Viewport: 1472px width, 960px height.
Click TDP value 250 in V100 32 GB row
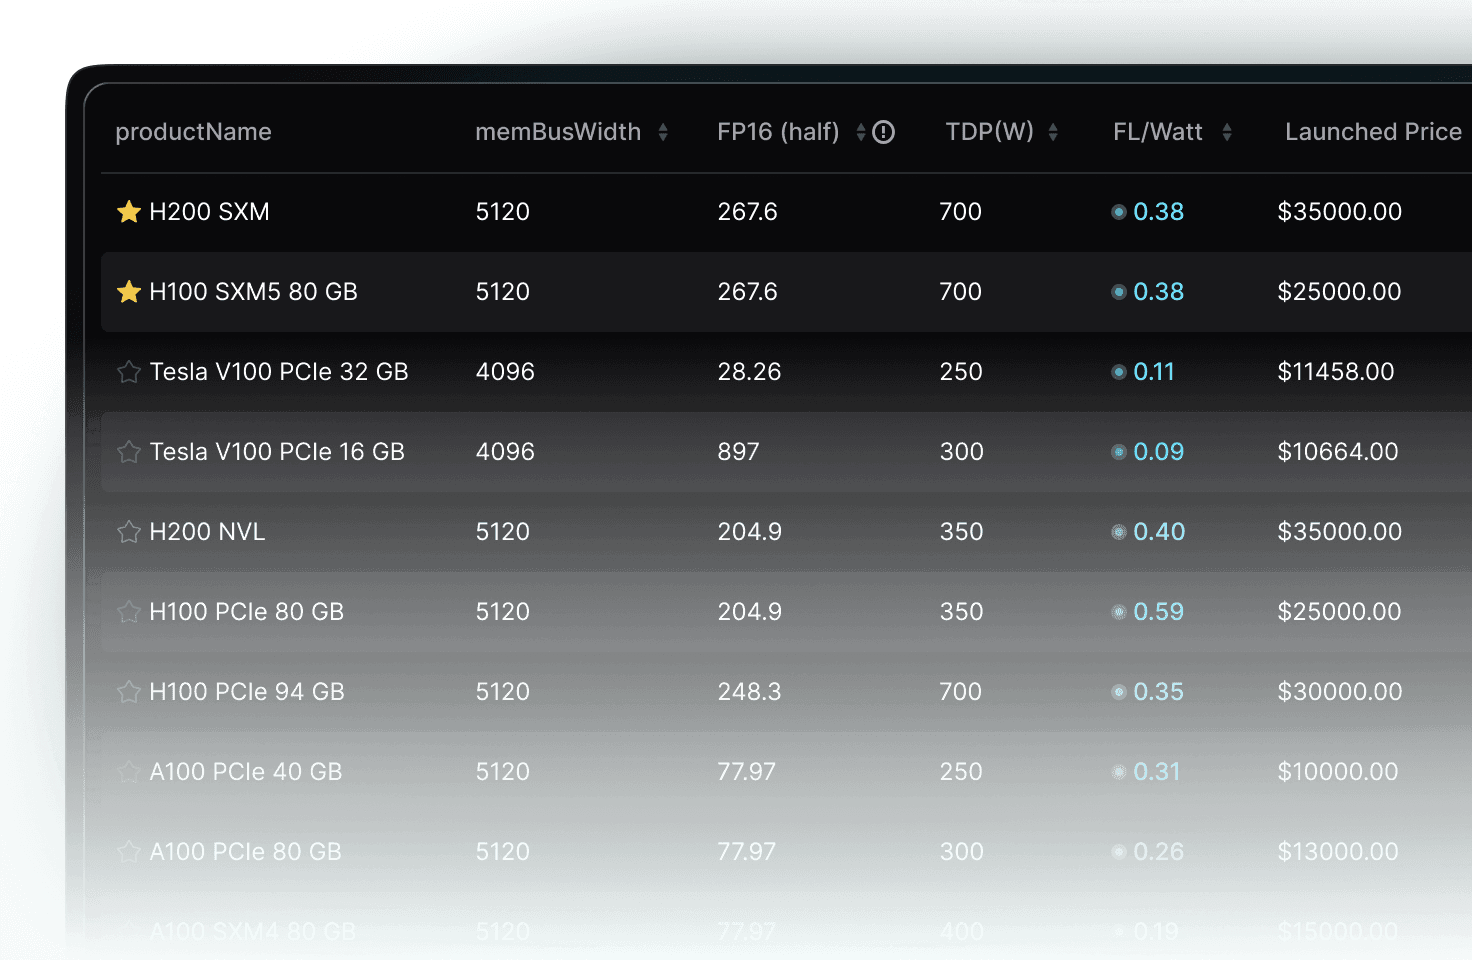click(x=961, y=372)
